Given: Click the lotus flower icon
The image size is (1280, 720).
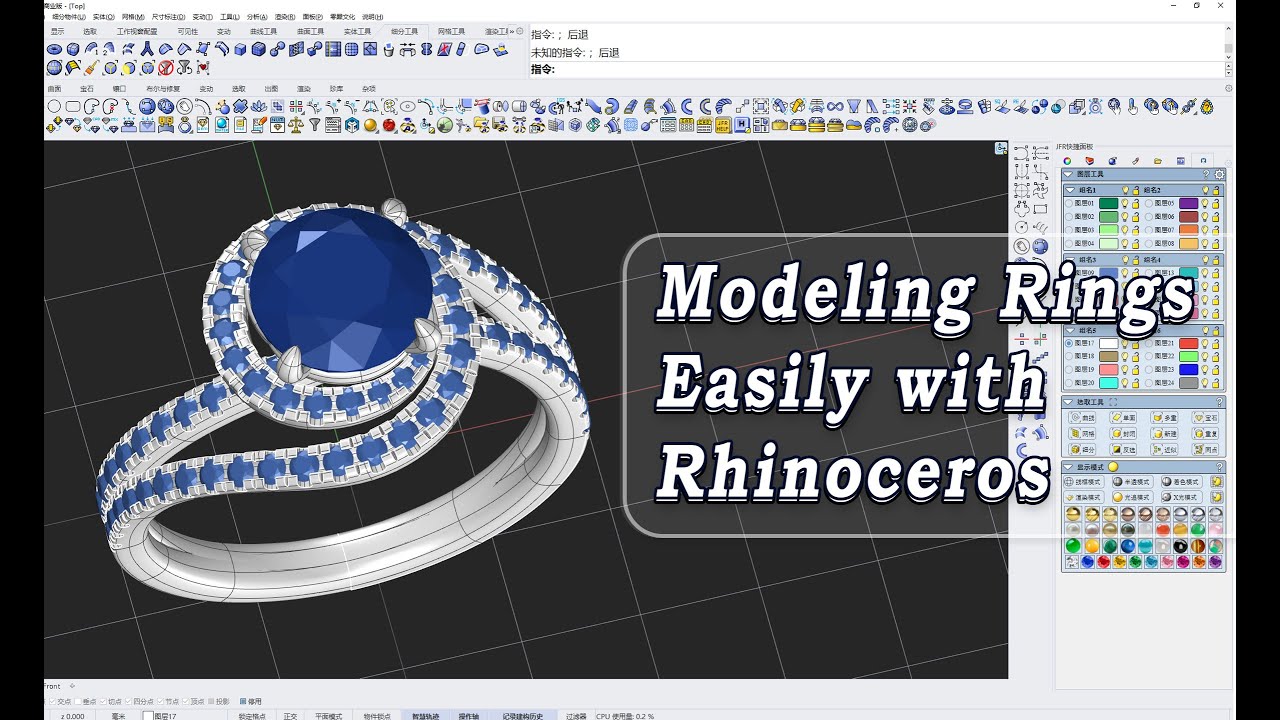Looking at the screenshot, I should click(x=259, y=105).
